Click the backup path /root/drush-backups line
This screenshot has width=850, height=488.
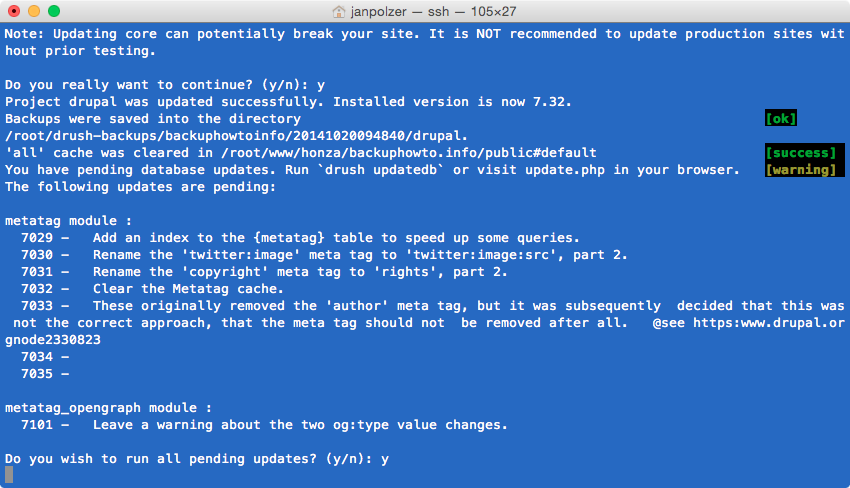[x=236, y=136]
